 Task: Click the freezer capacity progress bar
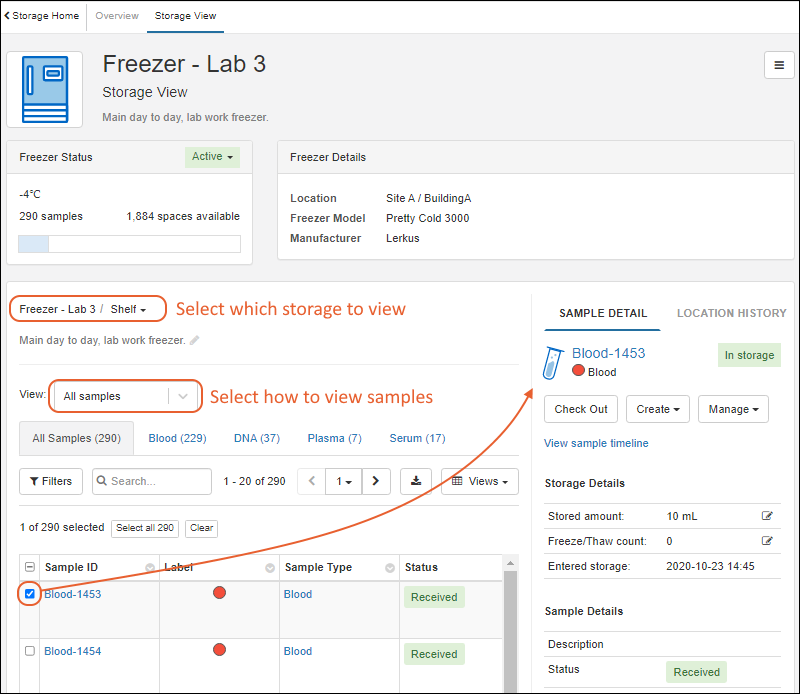tap(129, 244)
